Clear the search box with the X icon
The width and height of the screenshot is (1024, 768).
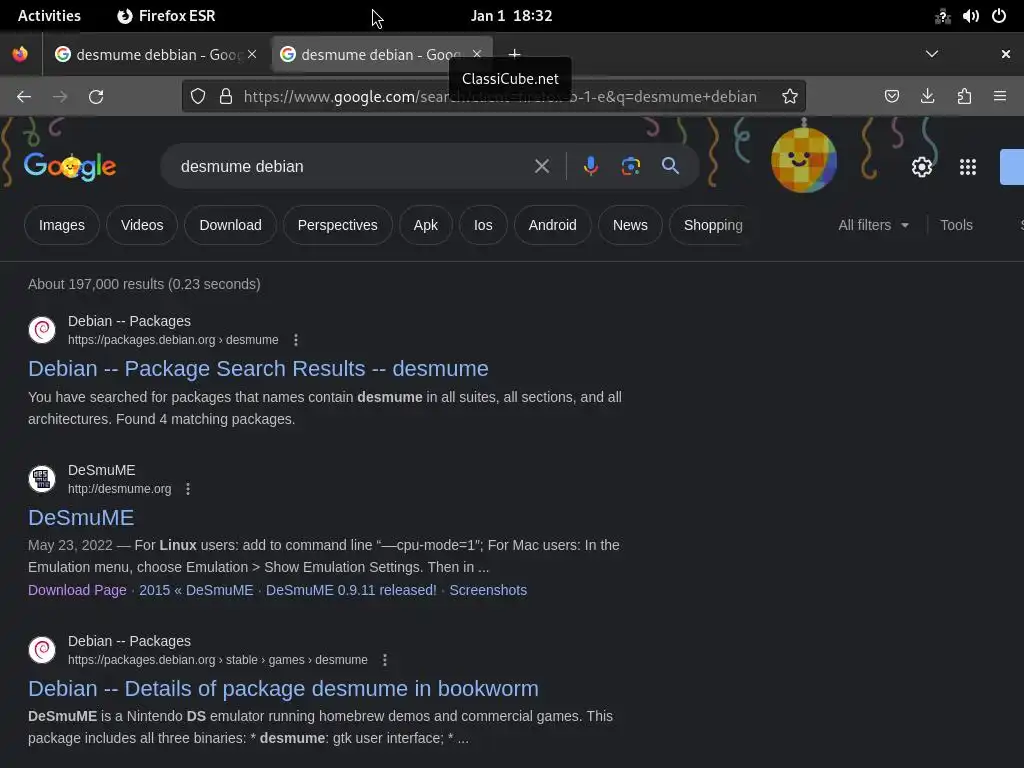(x=541, y=167)
